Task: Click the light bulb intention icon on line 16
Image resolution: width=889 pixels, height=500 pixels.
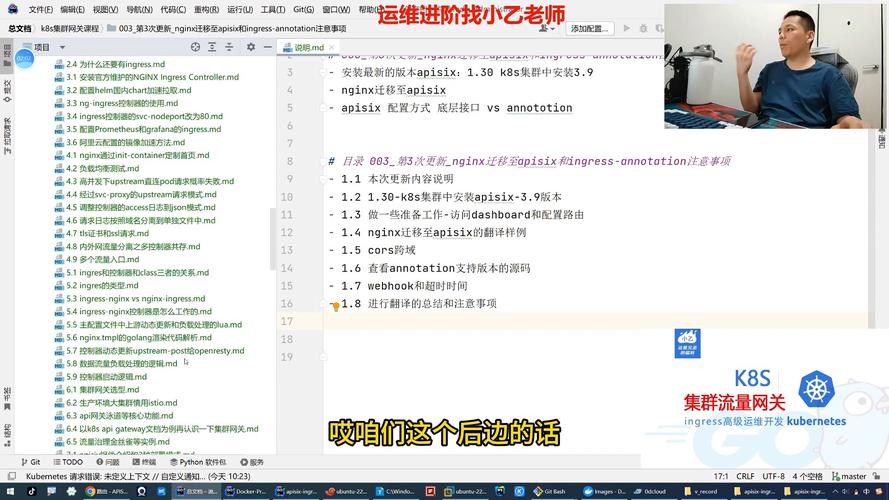Action: click(335, 307)
